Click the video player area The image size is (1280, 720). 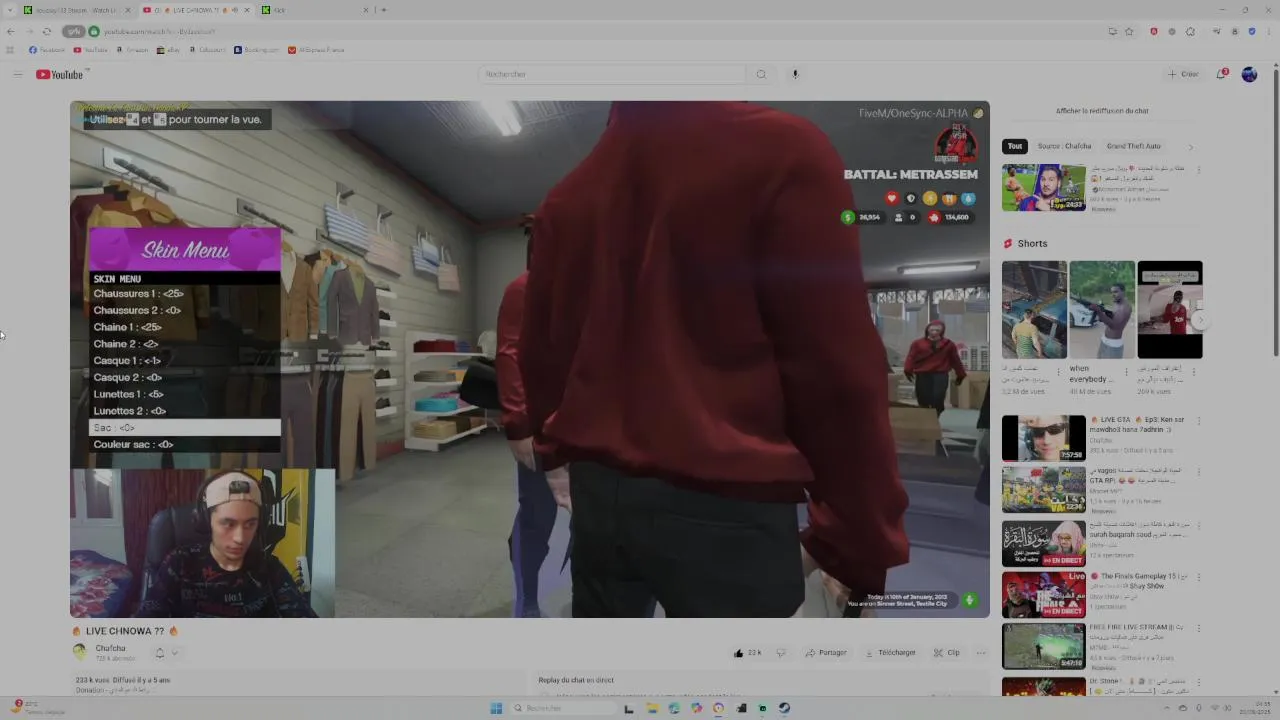click(x=529, y=359)
